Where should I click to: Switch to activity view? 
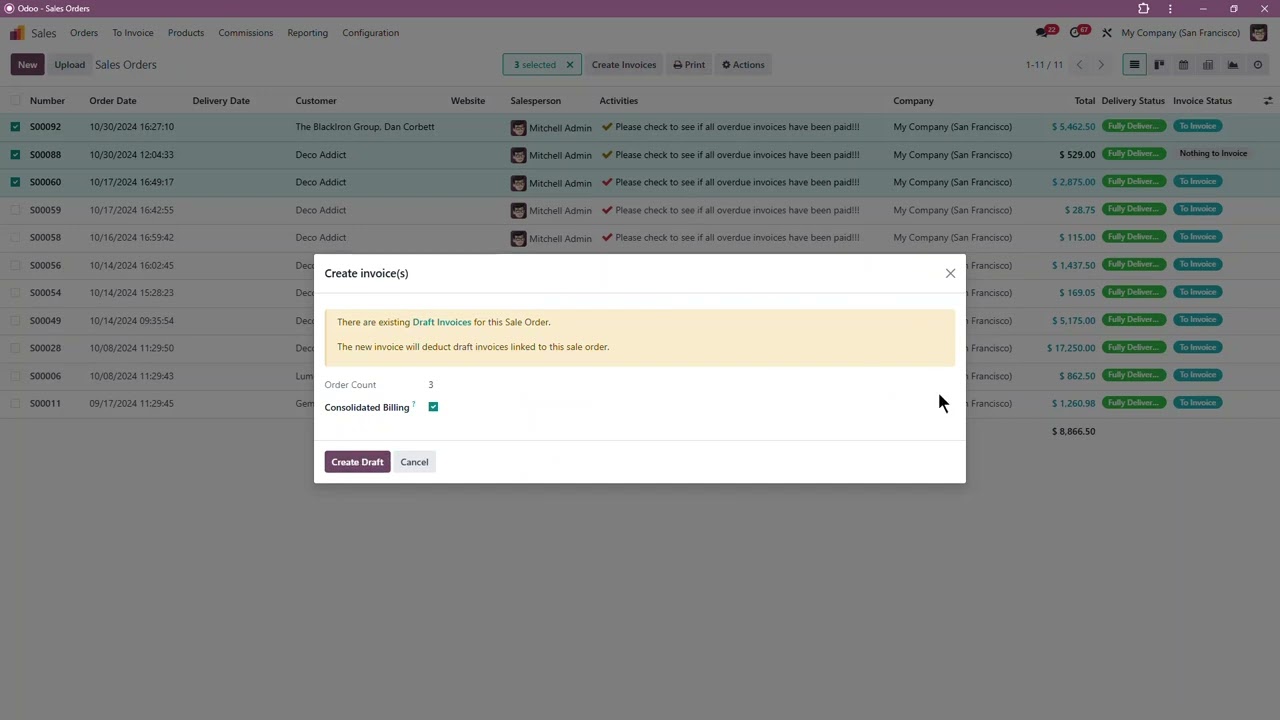[x=1258, y=65]
